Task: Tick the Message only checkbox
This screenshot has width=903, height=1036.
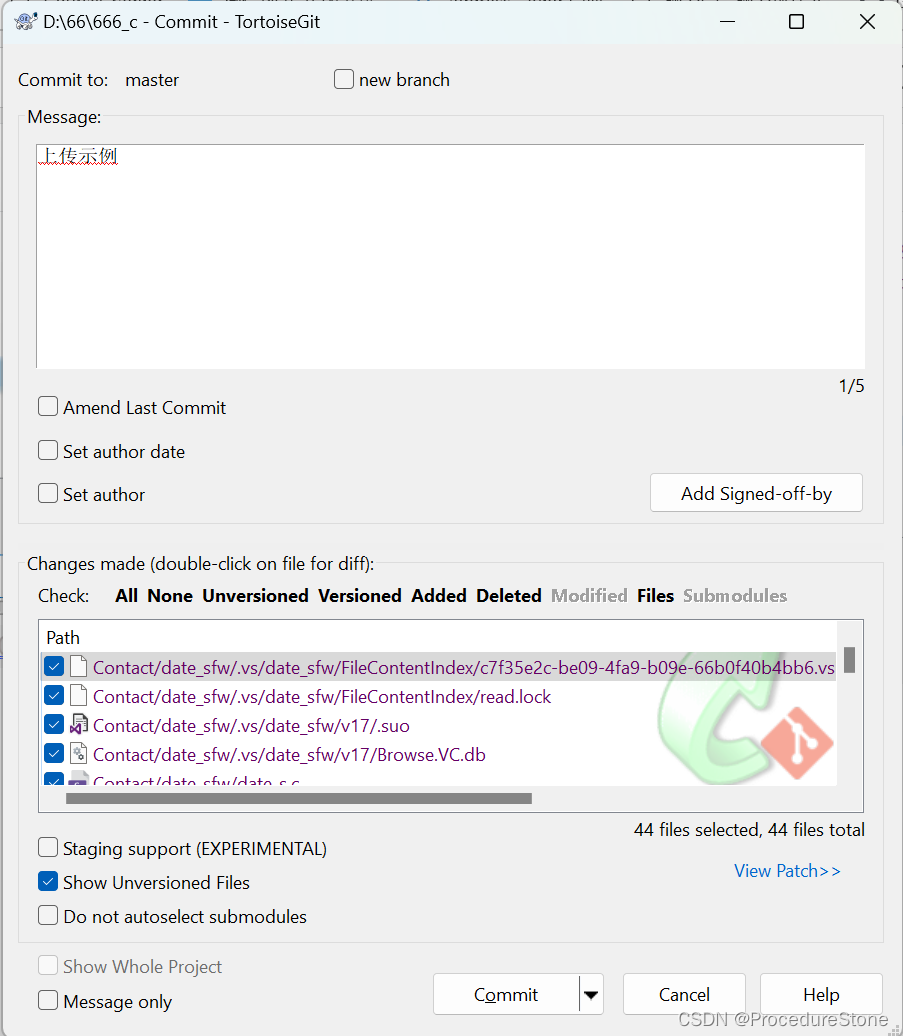Action: (x=48, y=1000)
